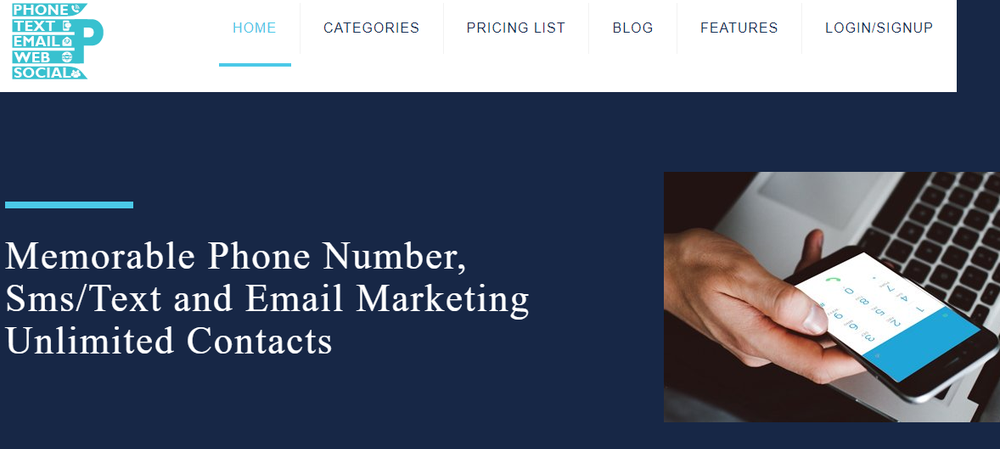This screenshot has width=1000, height=449.
Task: Go to the Home menu item
Action: [254, 28]
